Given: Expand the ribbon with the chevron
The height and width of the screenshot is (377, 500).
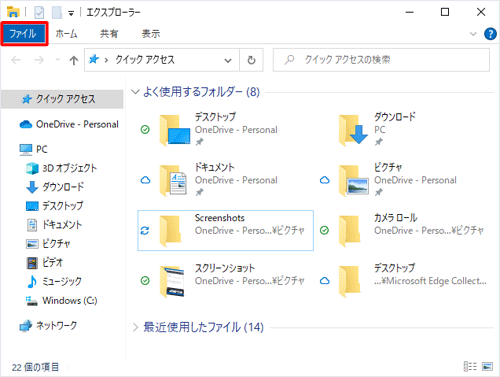Looking at the screenshot, I should click(473, 34).
